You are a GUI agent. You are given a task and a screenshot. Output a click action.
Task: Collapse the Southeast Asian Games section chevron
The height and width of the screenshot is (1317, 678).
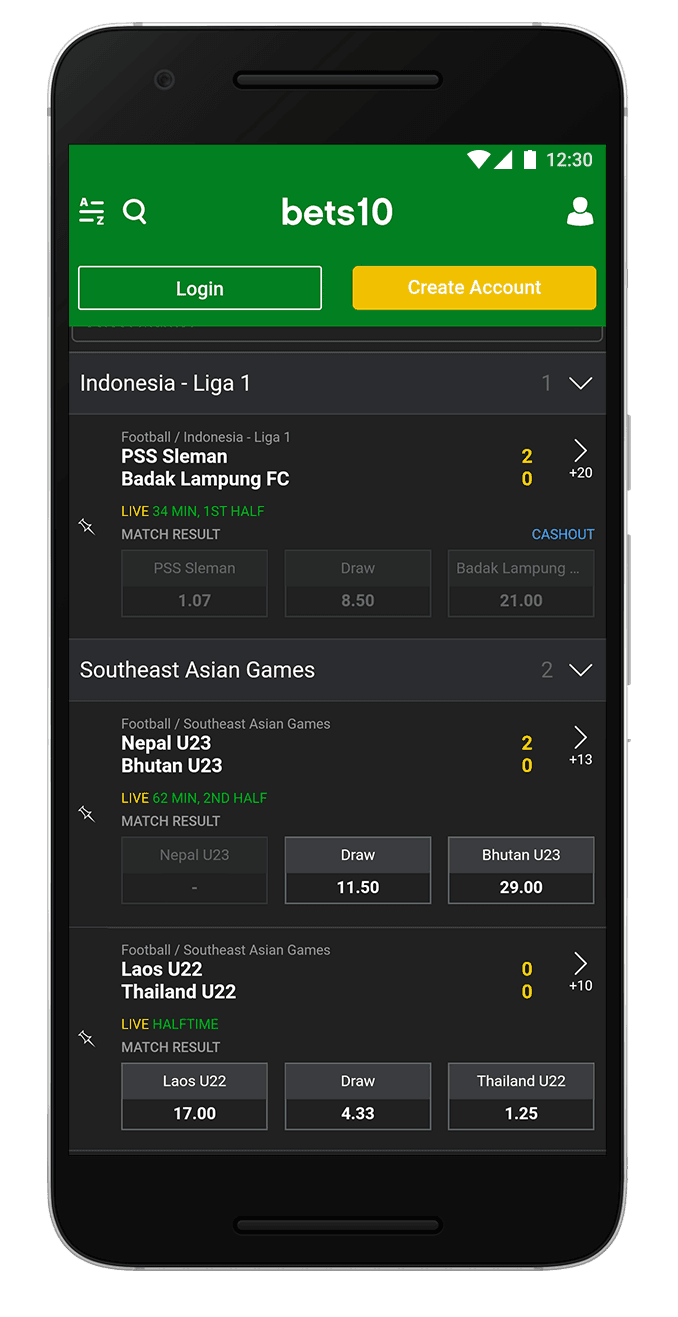(580, 670)
